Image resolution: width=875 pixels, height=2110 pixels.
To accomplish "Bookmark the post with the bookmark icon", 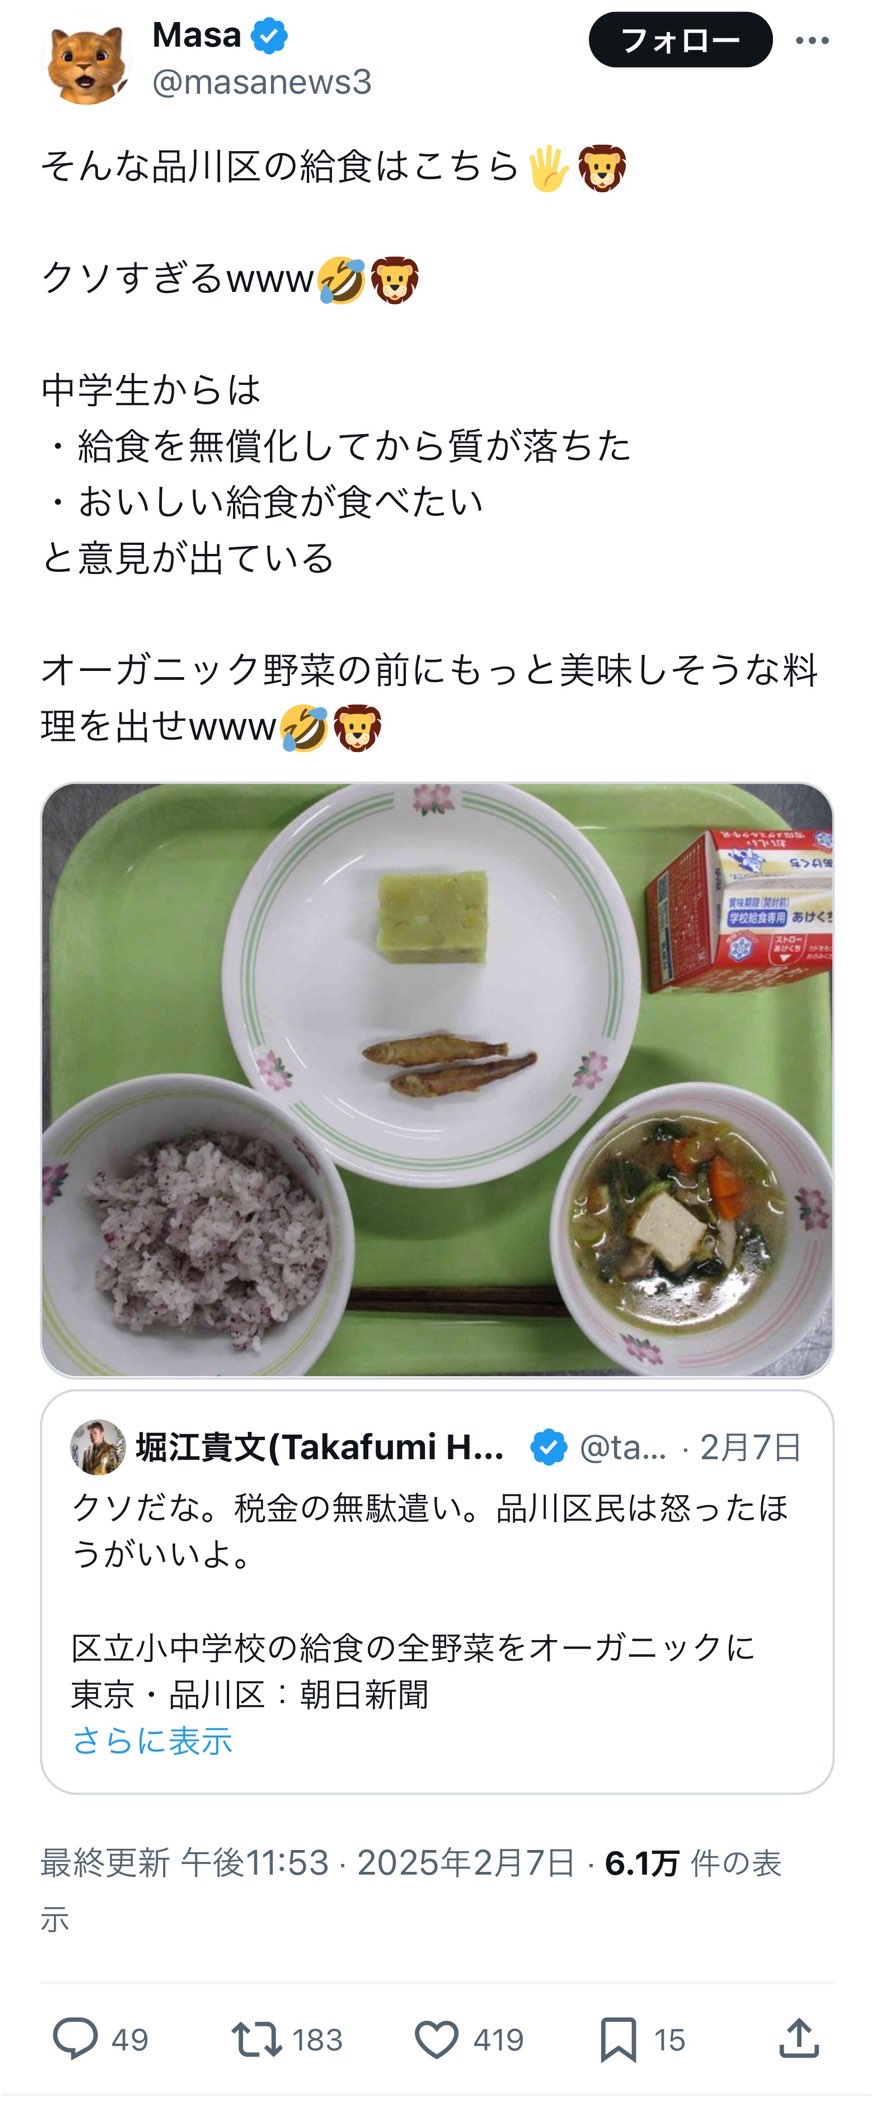I will coord(618,2039).
